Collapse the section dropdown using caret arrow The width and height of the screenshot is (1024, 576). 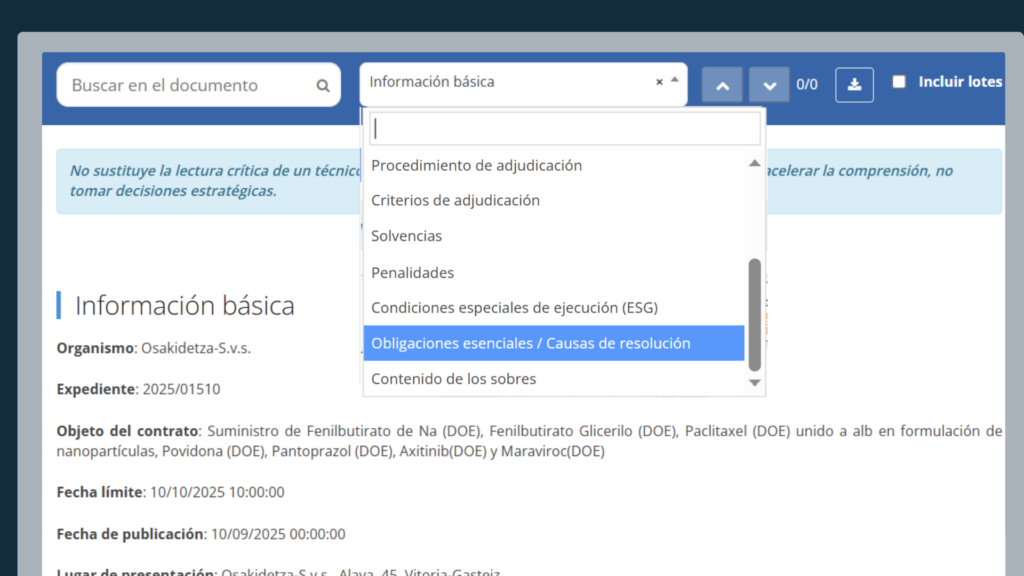[674, 80]
